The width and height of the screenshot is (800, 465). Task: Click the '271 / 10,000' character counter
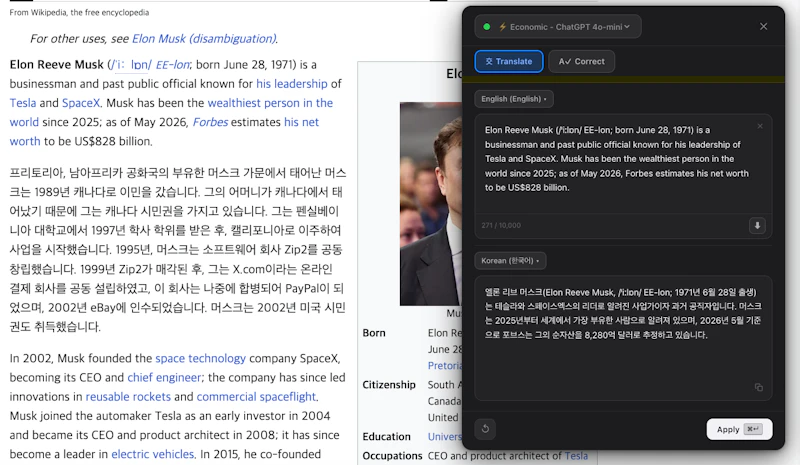(x=501, y=226)
